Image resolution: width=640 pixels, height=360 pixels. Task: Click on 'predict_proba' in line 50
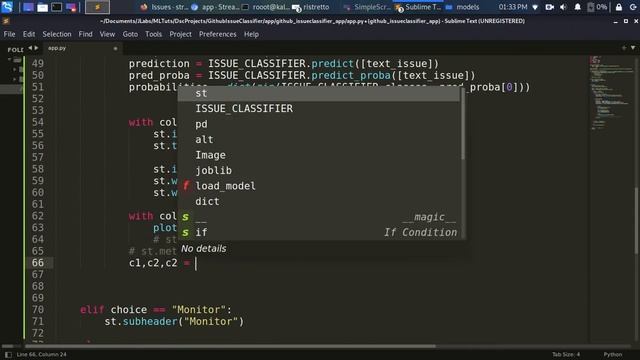coord(351,76)
